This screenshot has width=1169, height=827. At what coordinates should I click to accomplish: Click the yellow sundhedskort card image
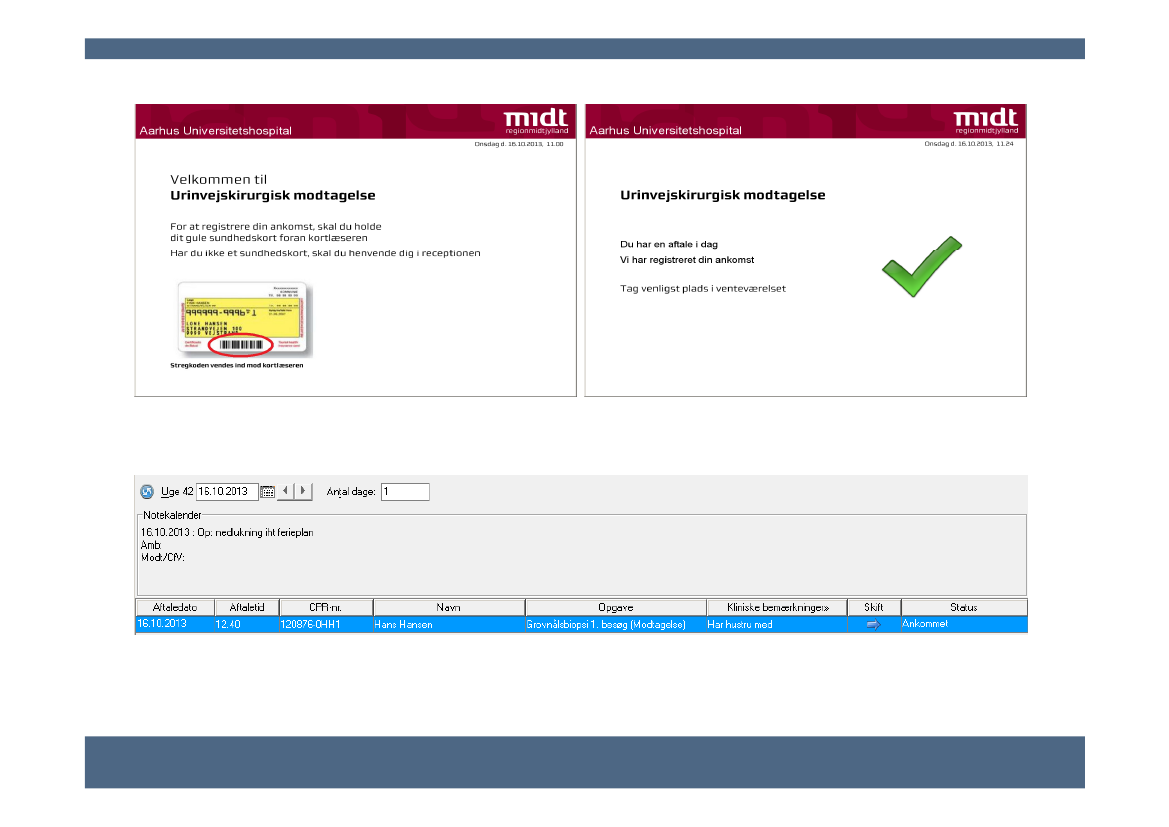click(244, 320)
